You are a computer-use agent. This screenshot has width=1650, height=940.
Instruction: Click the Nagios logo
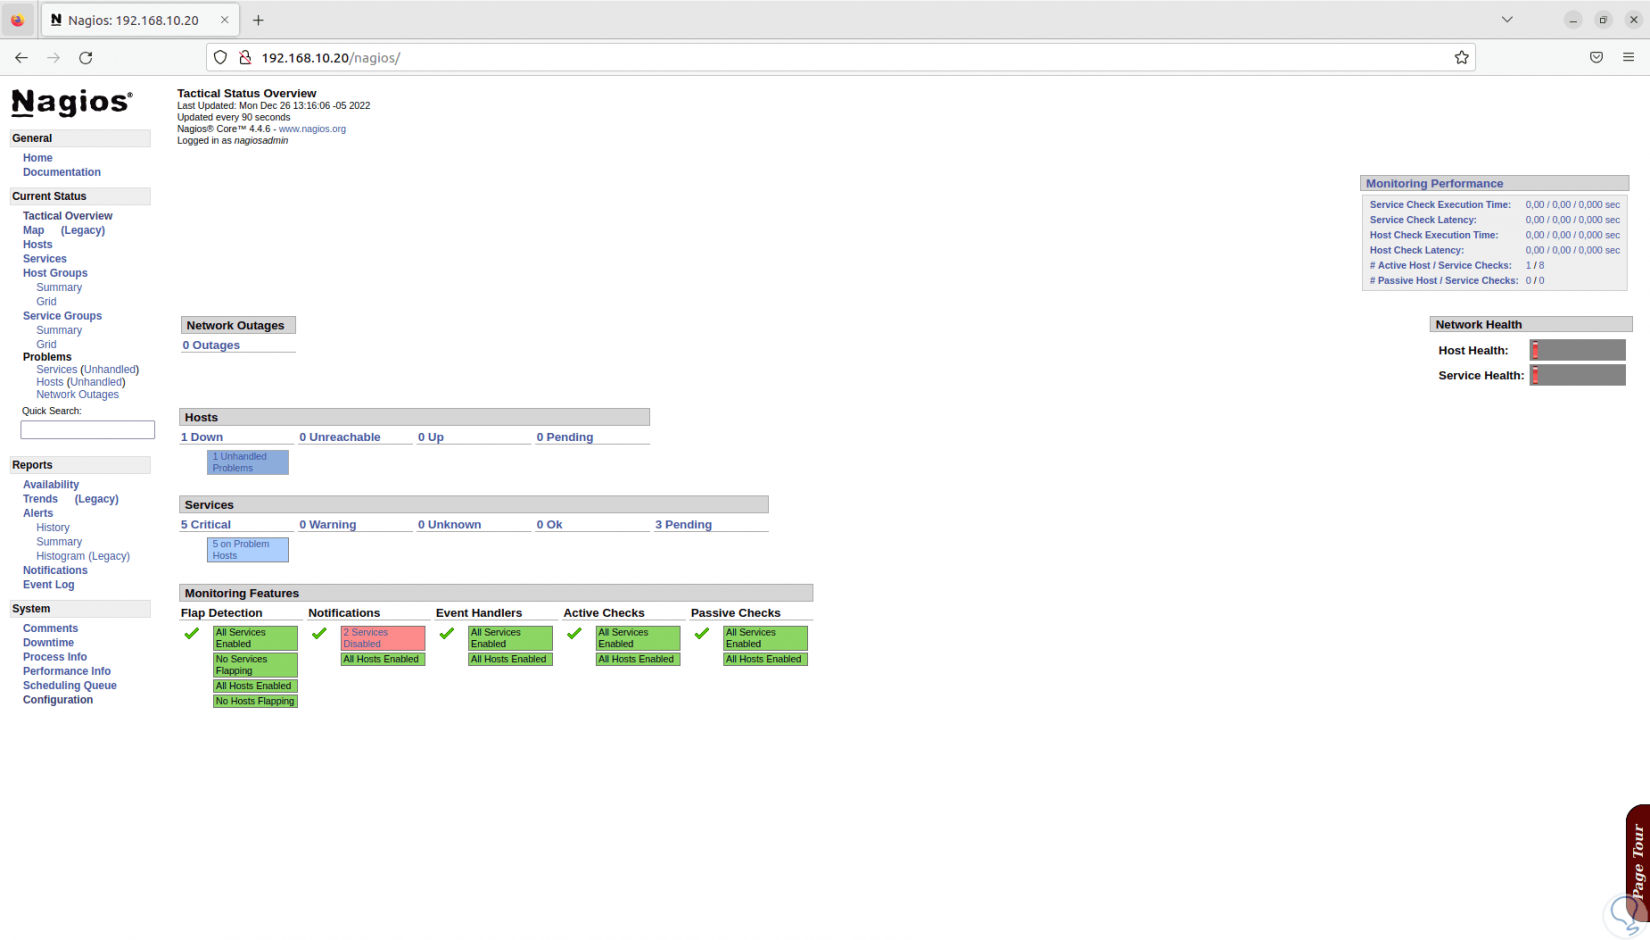coord(71,102)
